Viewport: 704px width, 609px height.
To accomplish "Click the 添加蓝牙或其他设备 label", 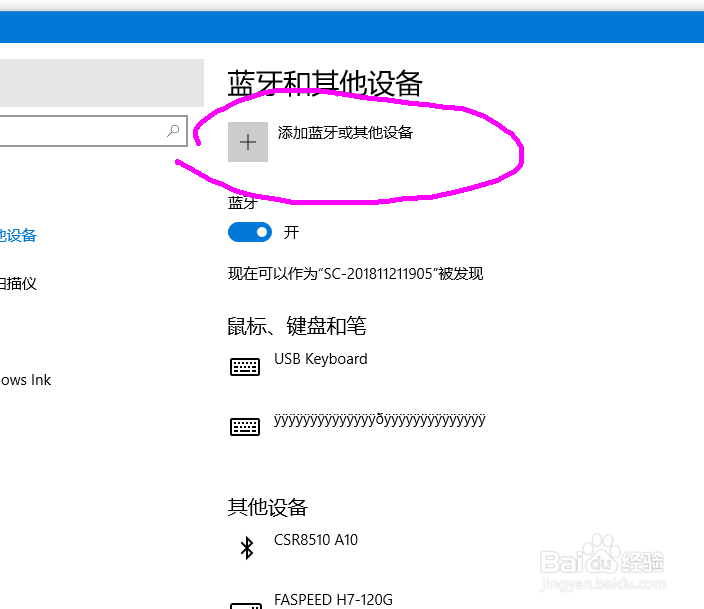I will [345, 132].
